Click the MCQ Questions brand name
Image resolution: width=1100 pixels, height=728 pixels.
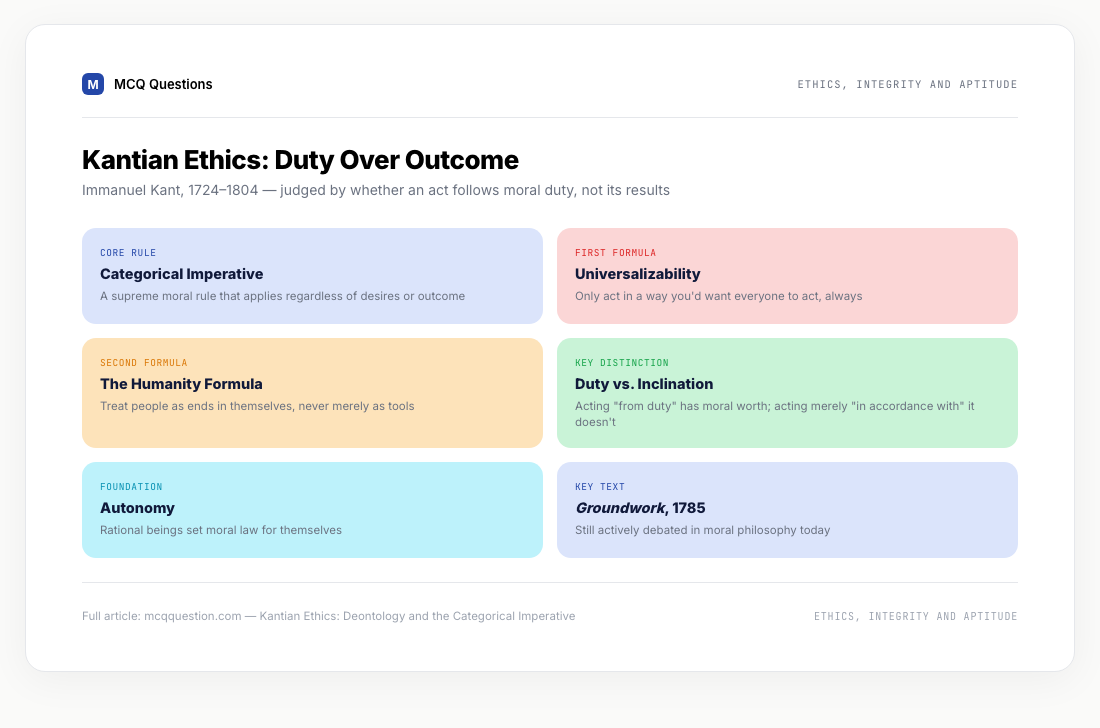pos(163,84)
